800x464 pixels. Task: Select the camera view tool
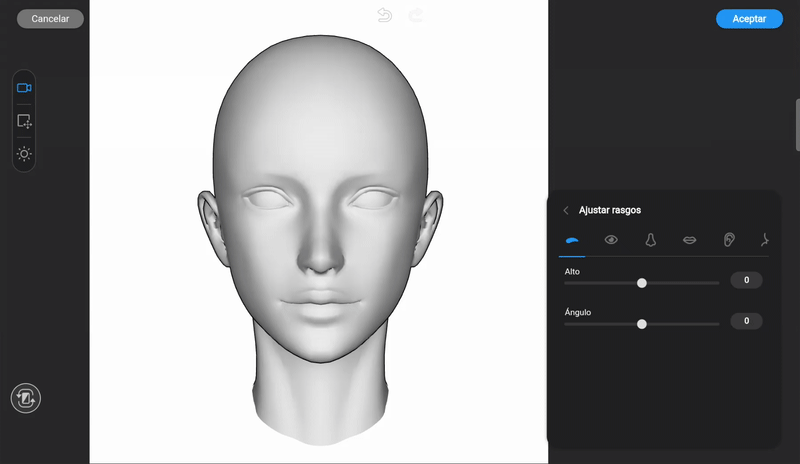(x=24, y=88)
